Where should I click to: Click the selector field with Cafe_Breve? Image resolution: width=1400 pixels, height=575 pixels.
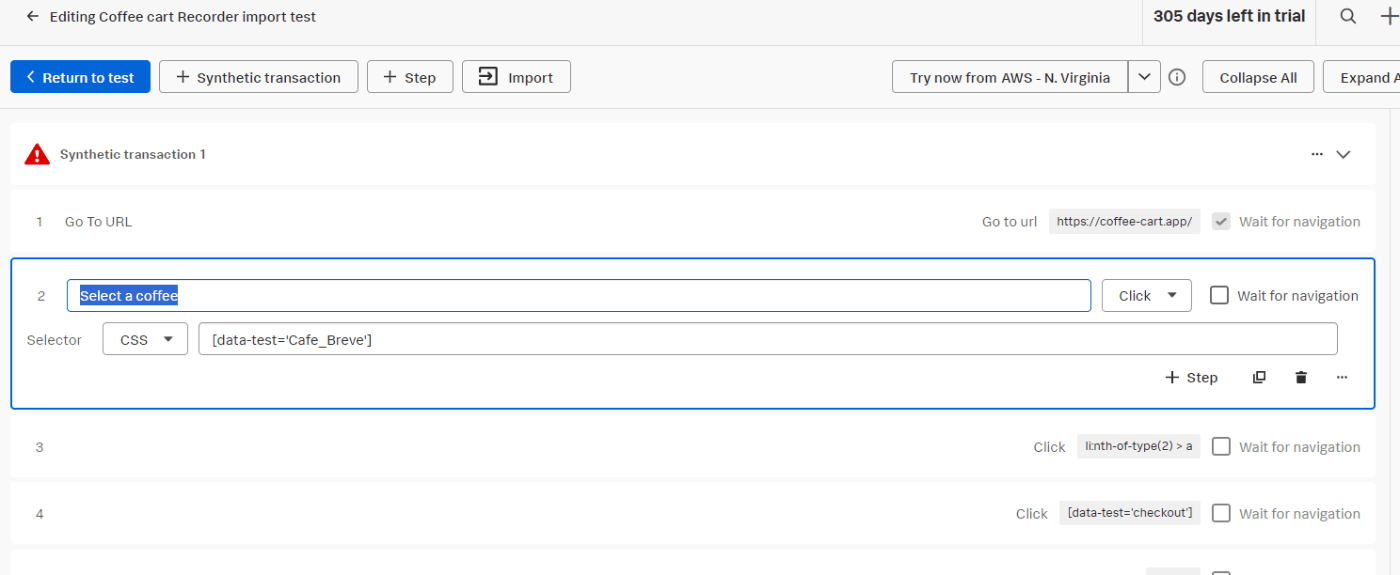(x=768, y=339)
